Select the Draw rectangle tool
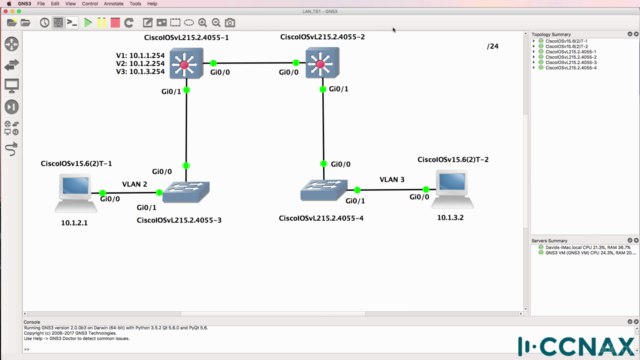The height and width of the screenshot is (360, 640). [175, 22]
